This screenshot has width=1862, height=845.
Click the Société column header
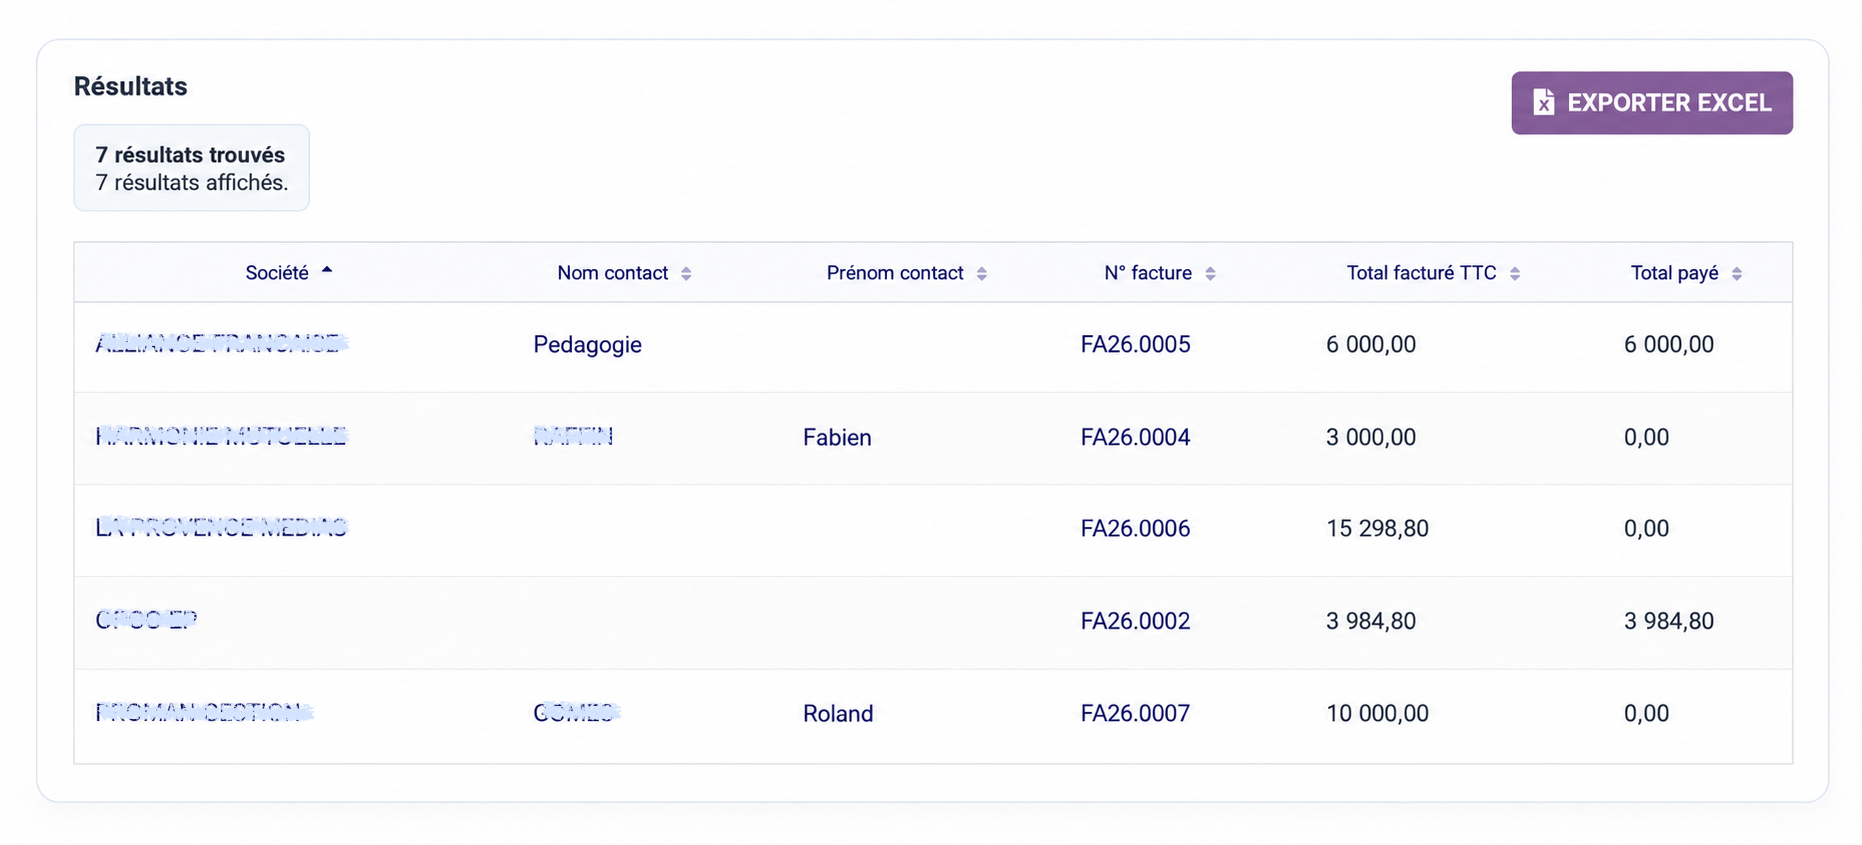pyautogui.click(x=277, y=273)
